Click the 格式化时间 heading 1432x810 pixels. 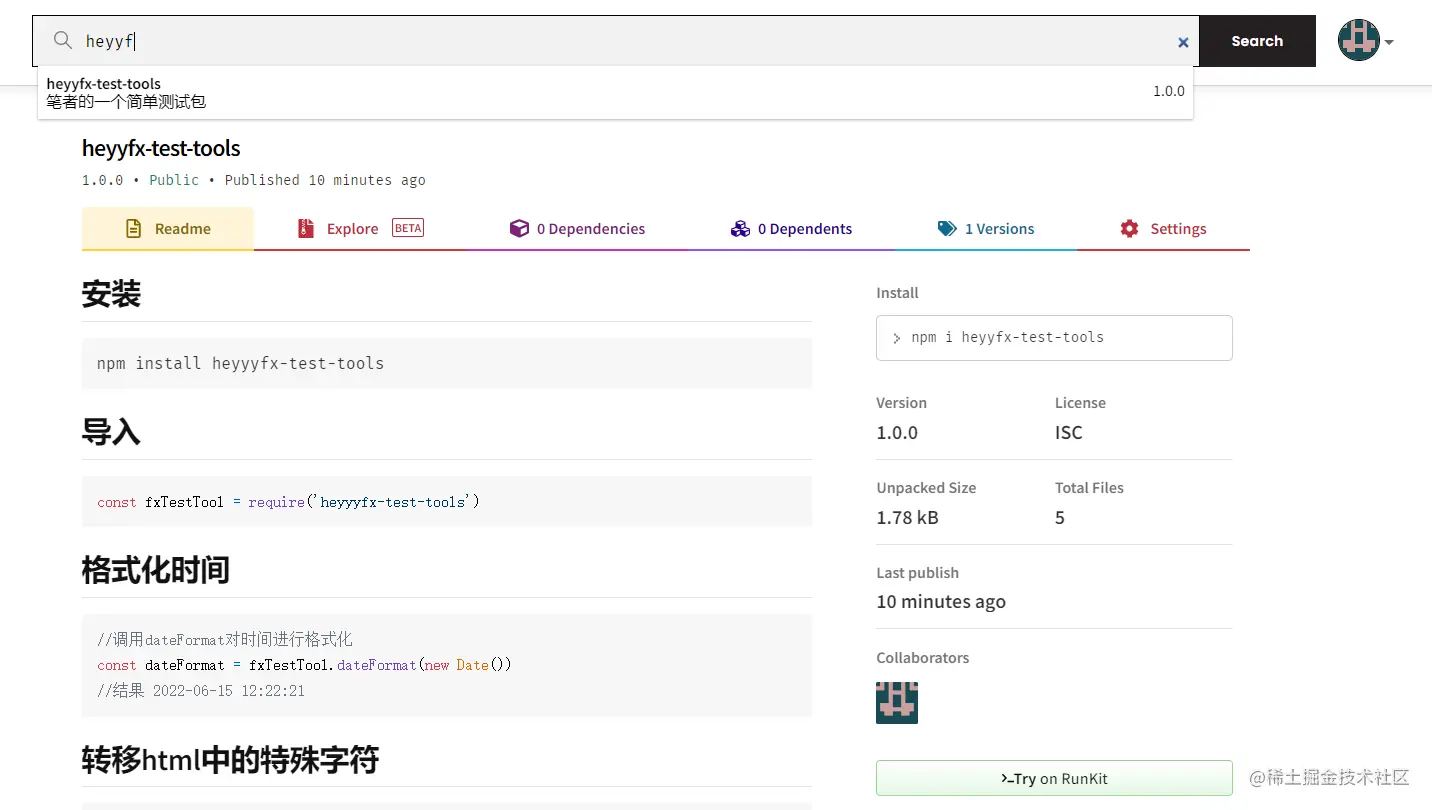pos(156,571)
